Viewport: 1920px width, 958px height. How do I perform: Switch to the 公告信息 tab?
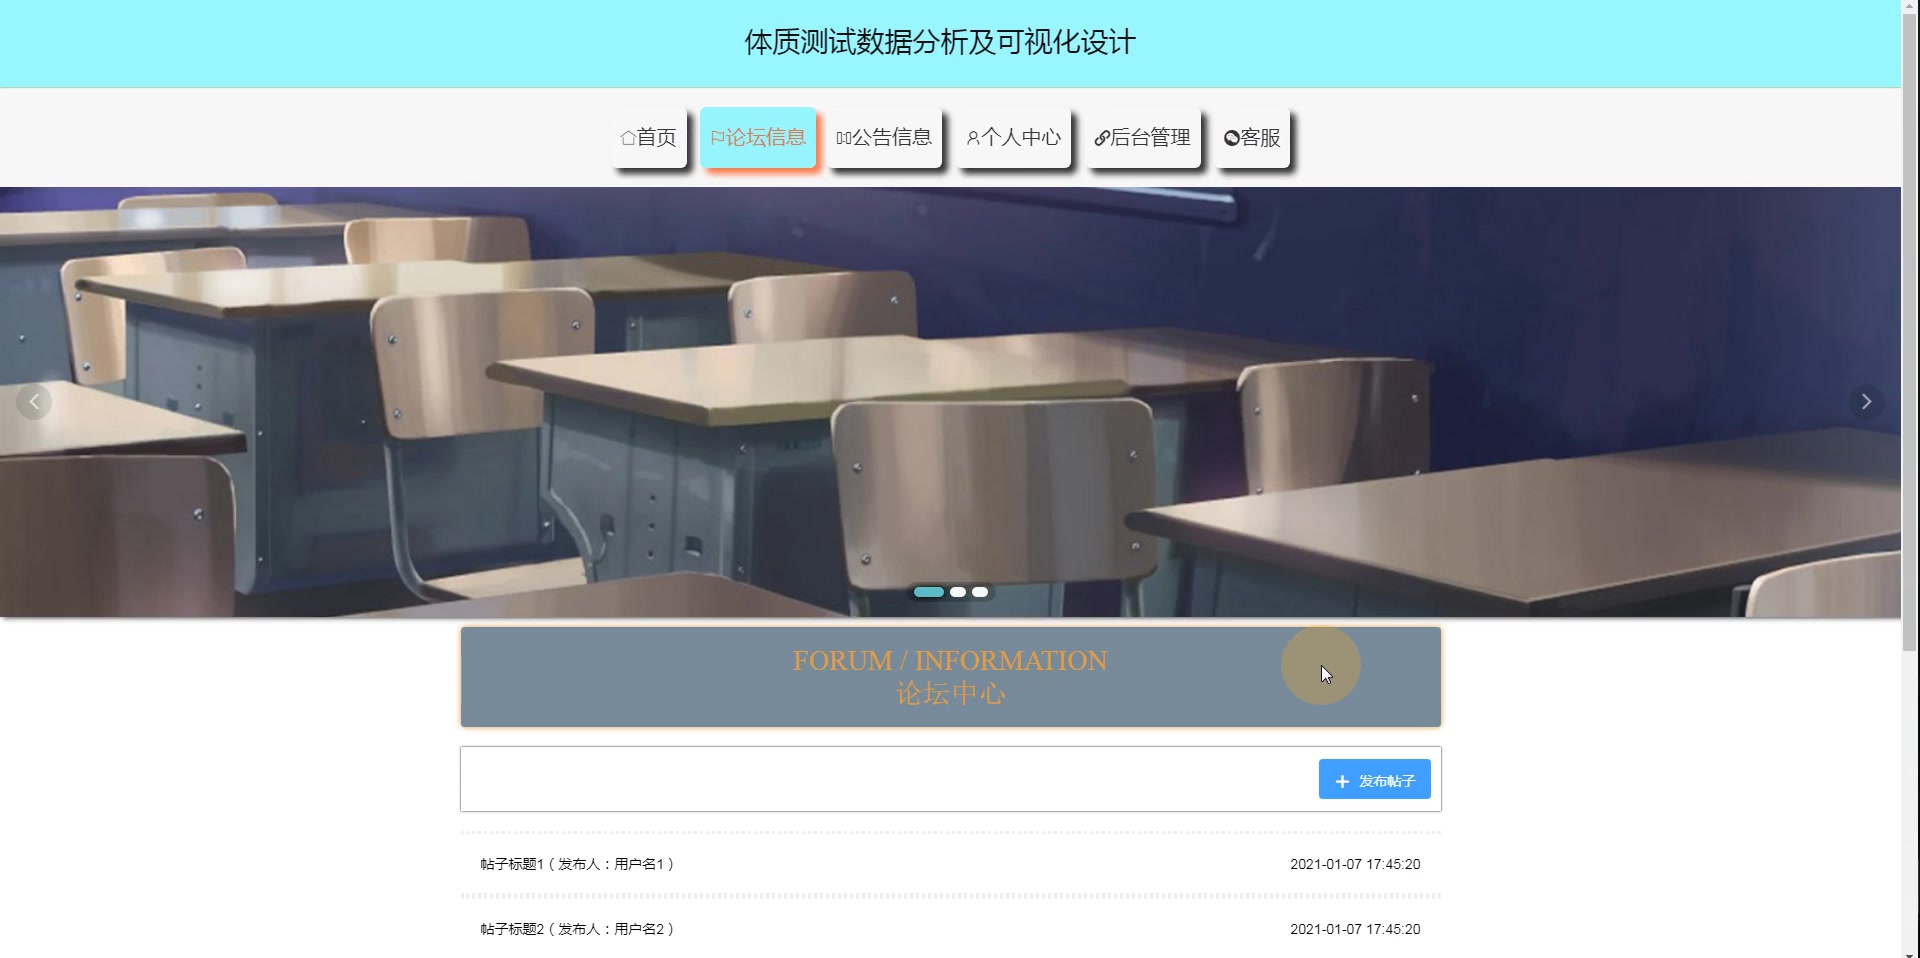(x=885, y=137)
